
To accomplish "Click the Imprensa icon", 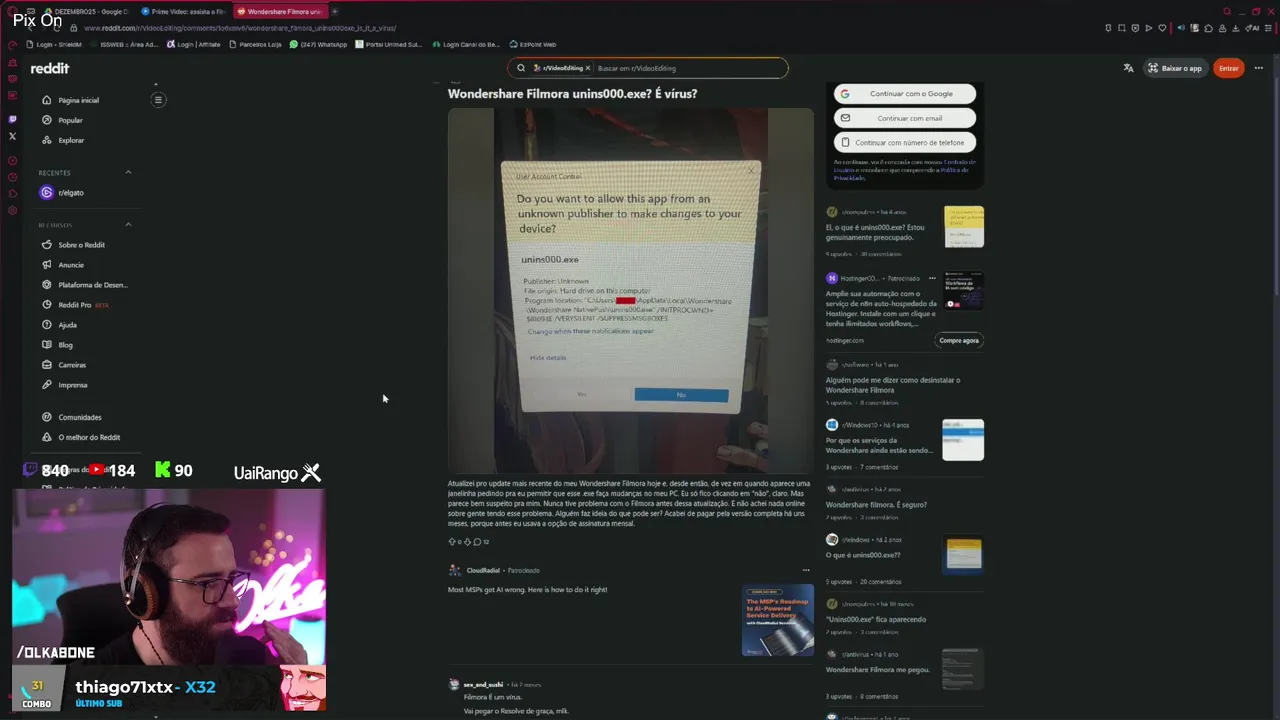I will 47,385.
